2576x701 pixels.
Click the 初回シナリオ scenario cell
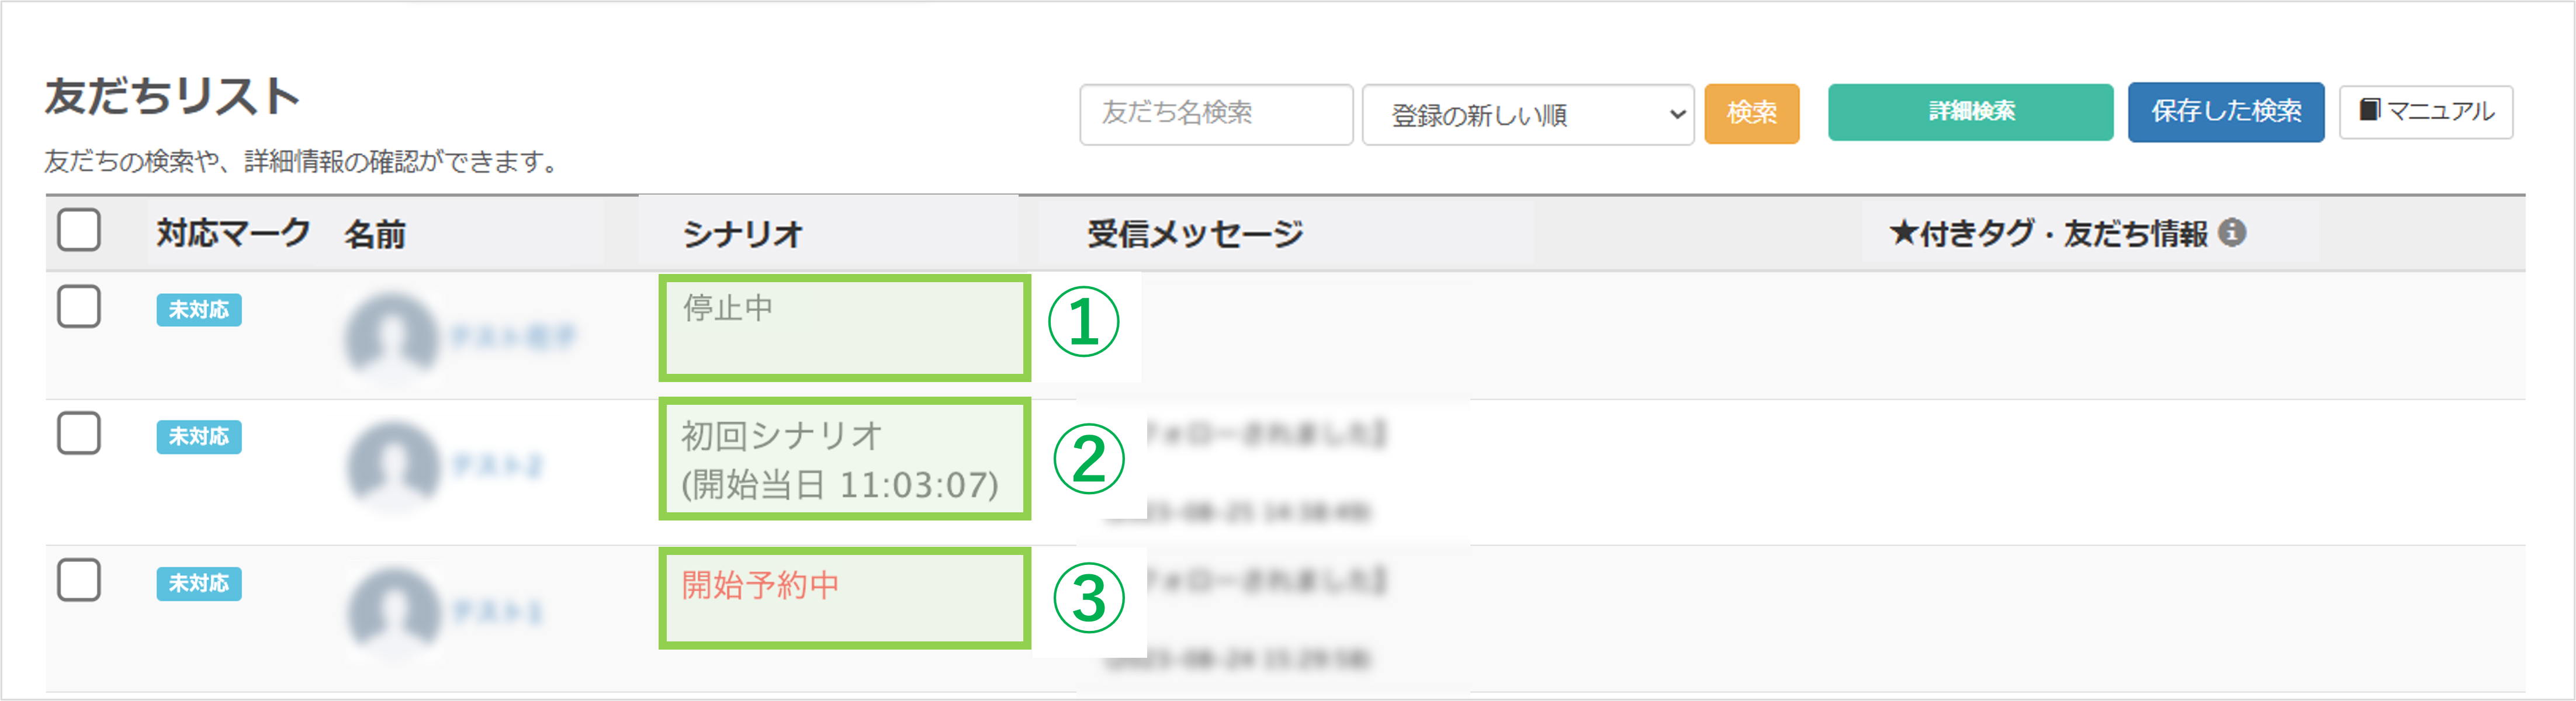782,436
